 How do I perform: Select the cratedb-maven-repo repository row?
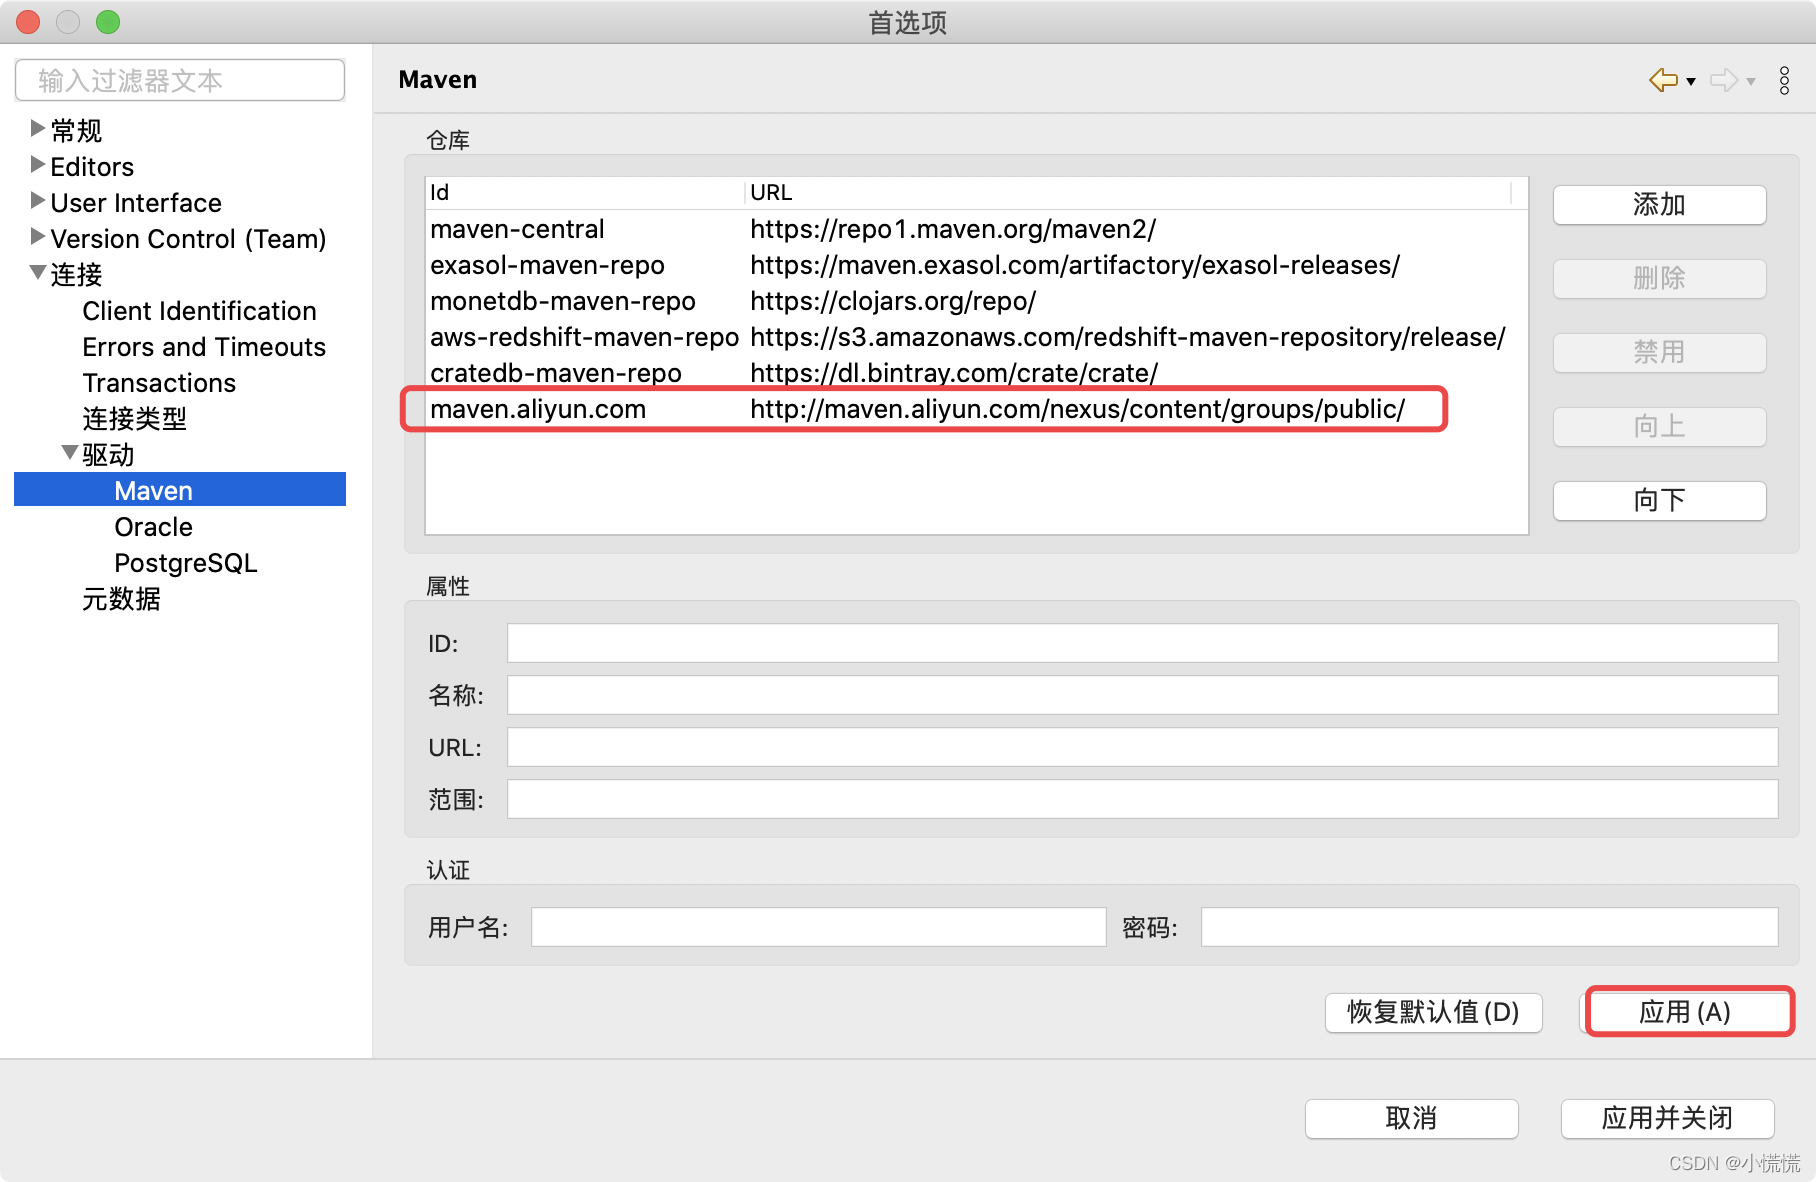click(x=976, y=373)
